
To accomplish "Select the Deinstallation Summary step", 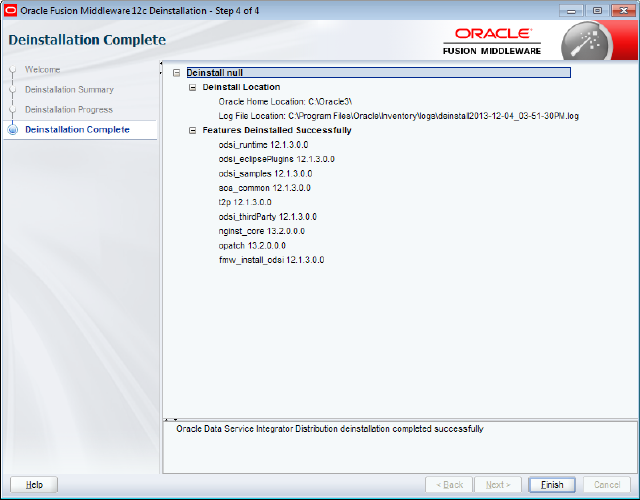I will 69,90.
